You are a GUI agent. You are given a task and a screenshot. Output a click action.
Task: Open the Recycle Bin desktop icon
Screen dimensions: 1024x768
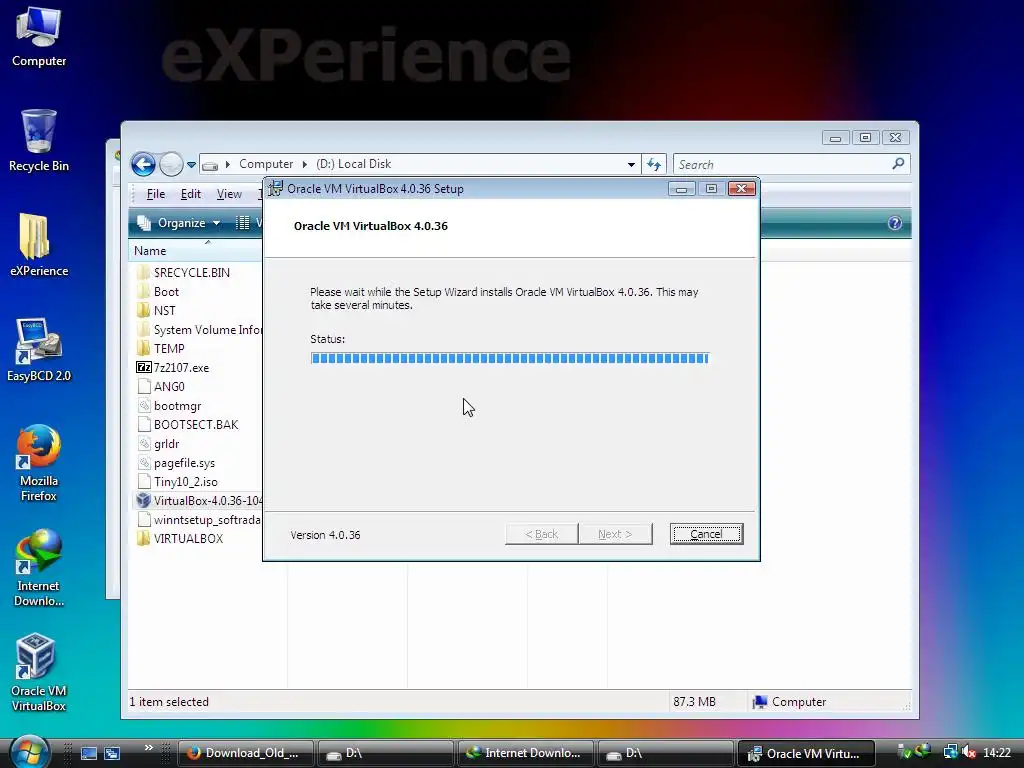pyautogui.click(x=39, y=140)
